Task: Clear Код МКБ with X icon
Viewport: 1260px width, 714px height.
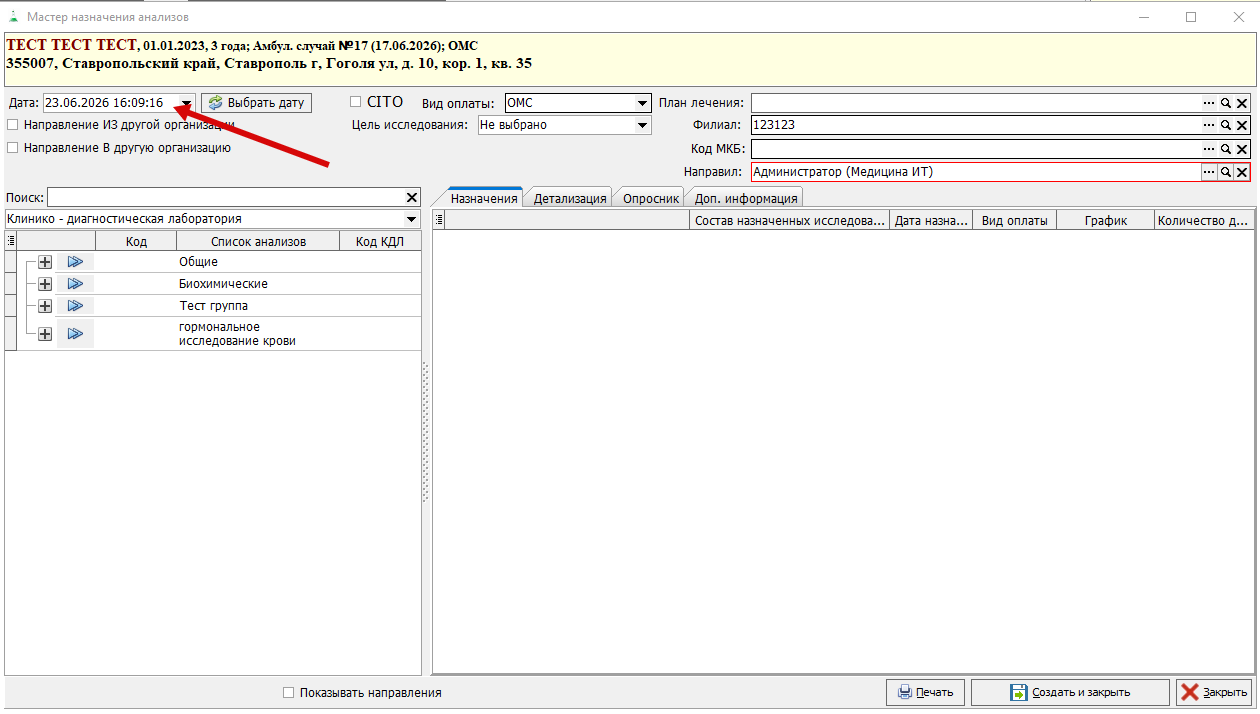Action: [x=1242, y=149]
